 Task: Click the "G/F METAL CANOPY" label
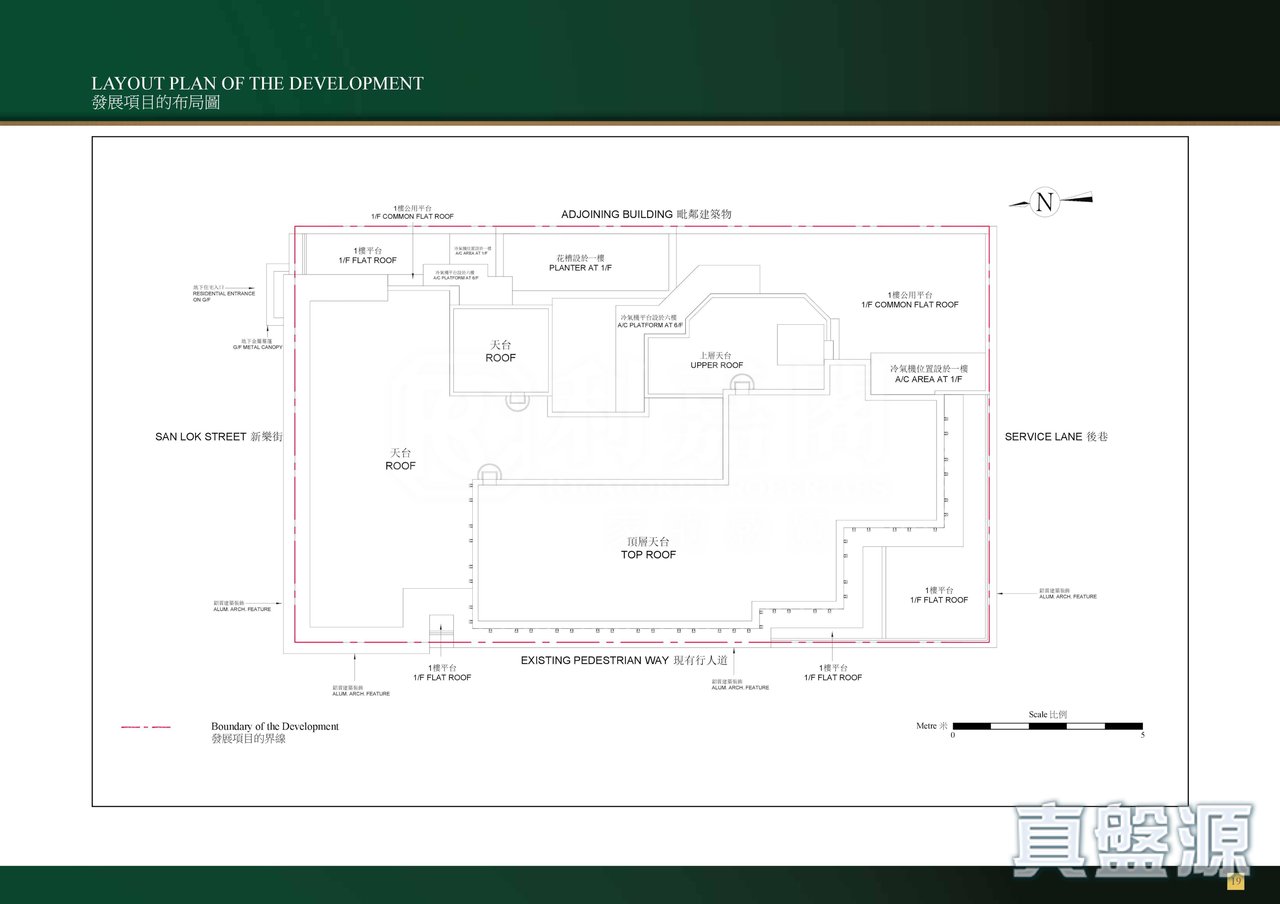(258, 347)
